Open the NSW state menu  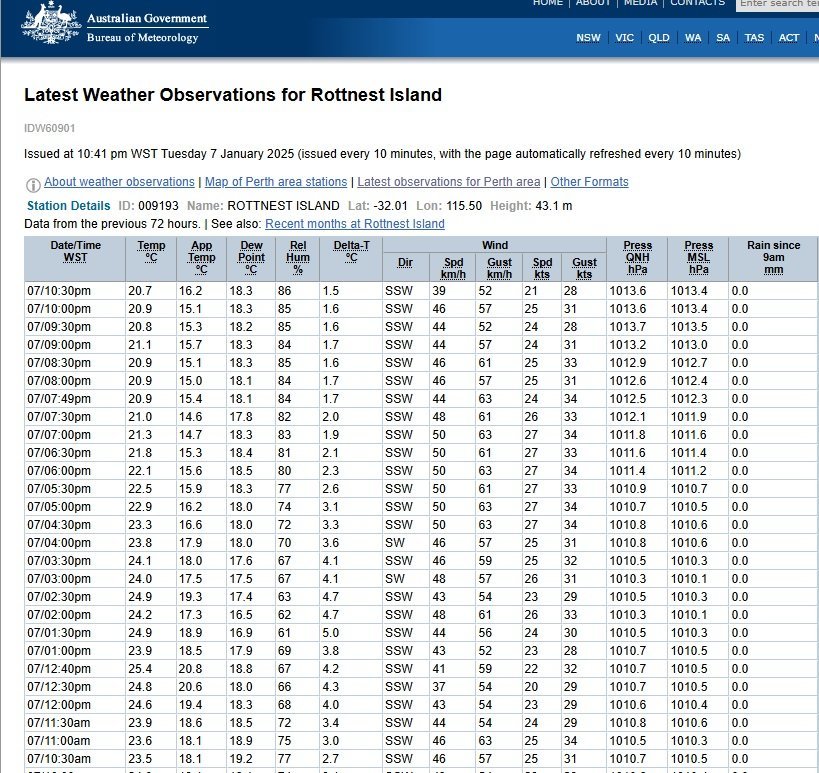[588, 38]
